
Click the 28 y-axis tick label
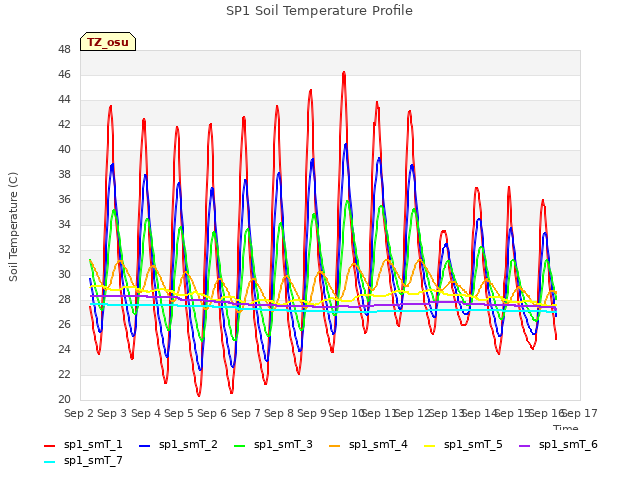coord(64,300)
